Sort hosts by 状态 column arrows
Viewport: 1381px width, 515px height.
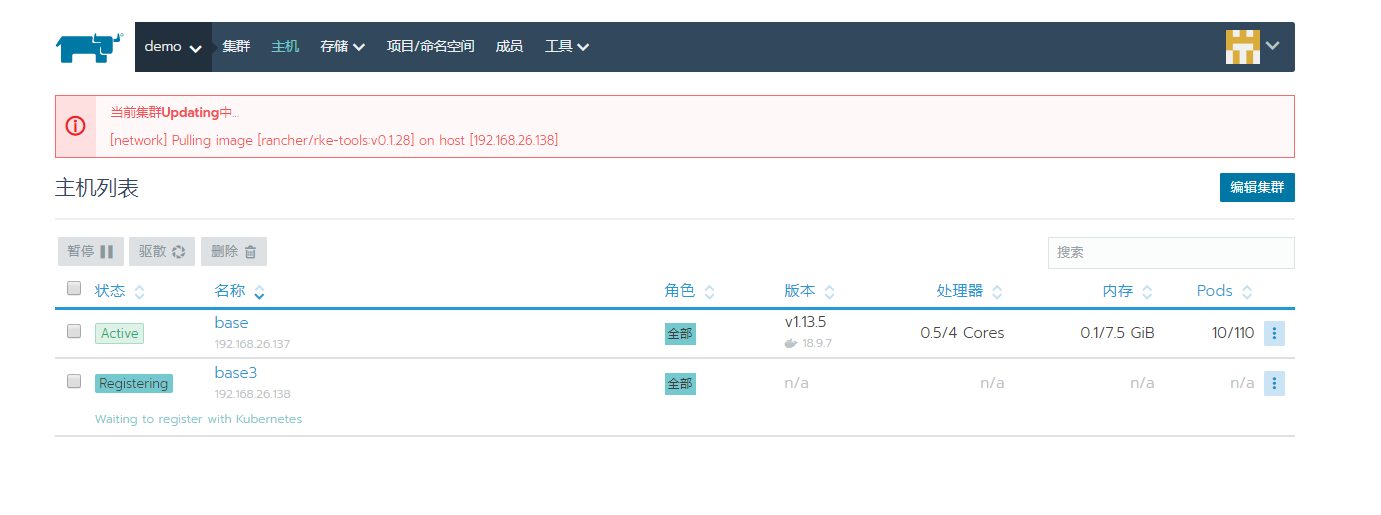coord(139,292)
